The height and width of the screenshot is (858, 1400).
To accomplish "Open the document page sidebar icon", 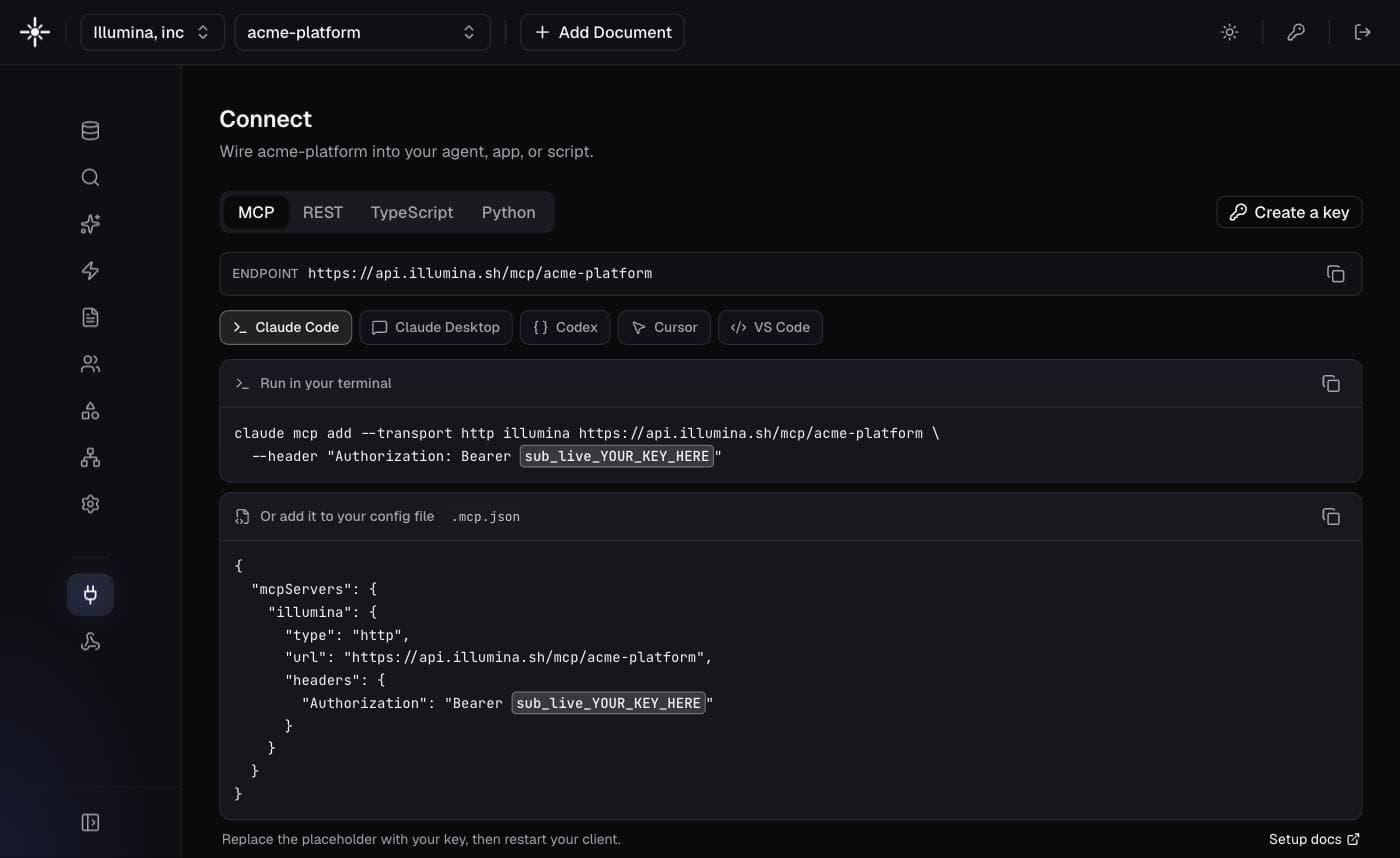I will (x=90, y=317).
